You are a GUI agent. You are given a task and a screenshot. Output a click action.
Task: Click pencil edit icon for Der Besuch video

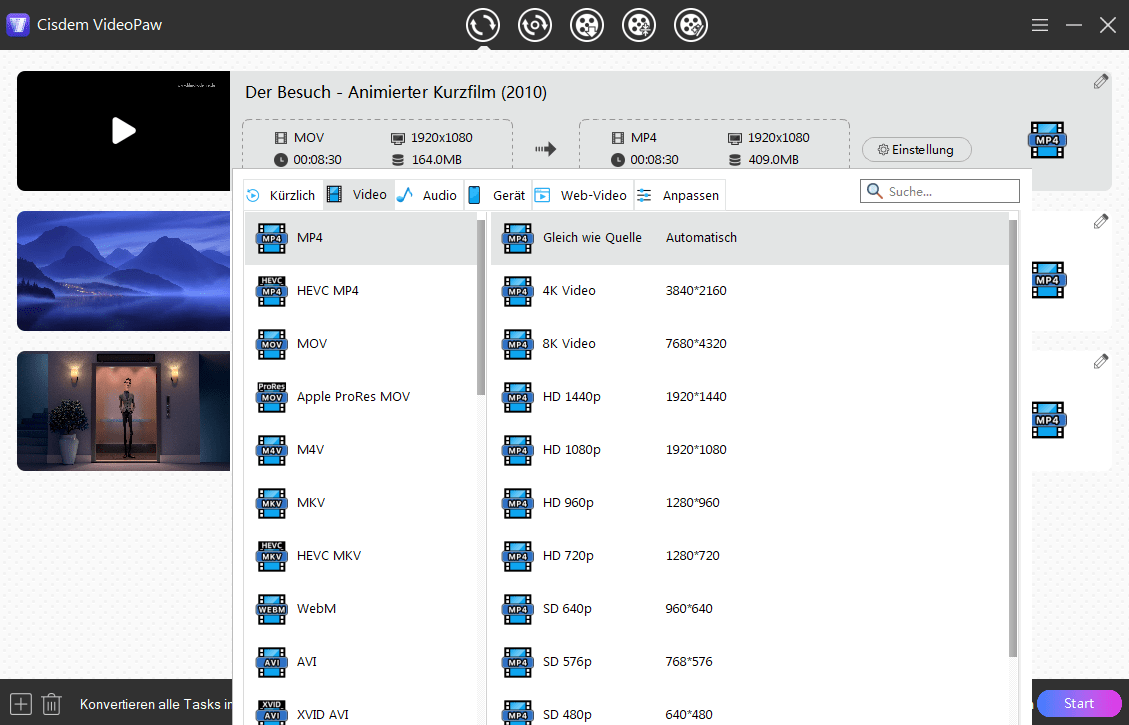click(x=1101, y=82)
